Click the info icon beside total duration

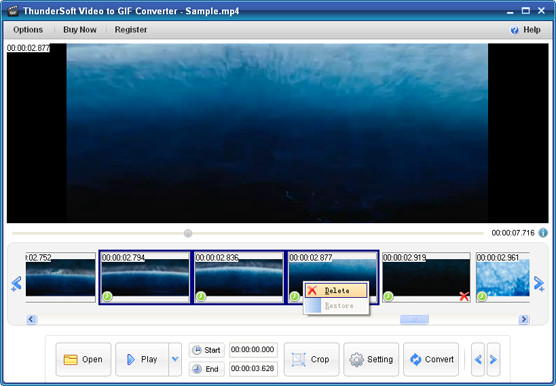coord(543,233)
